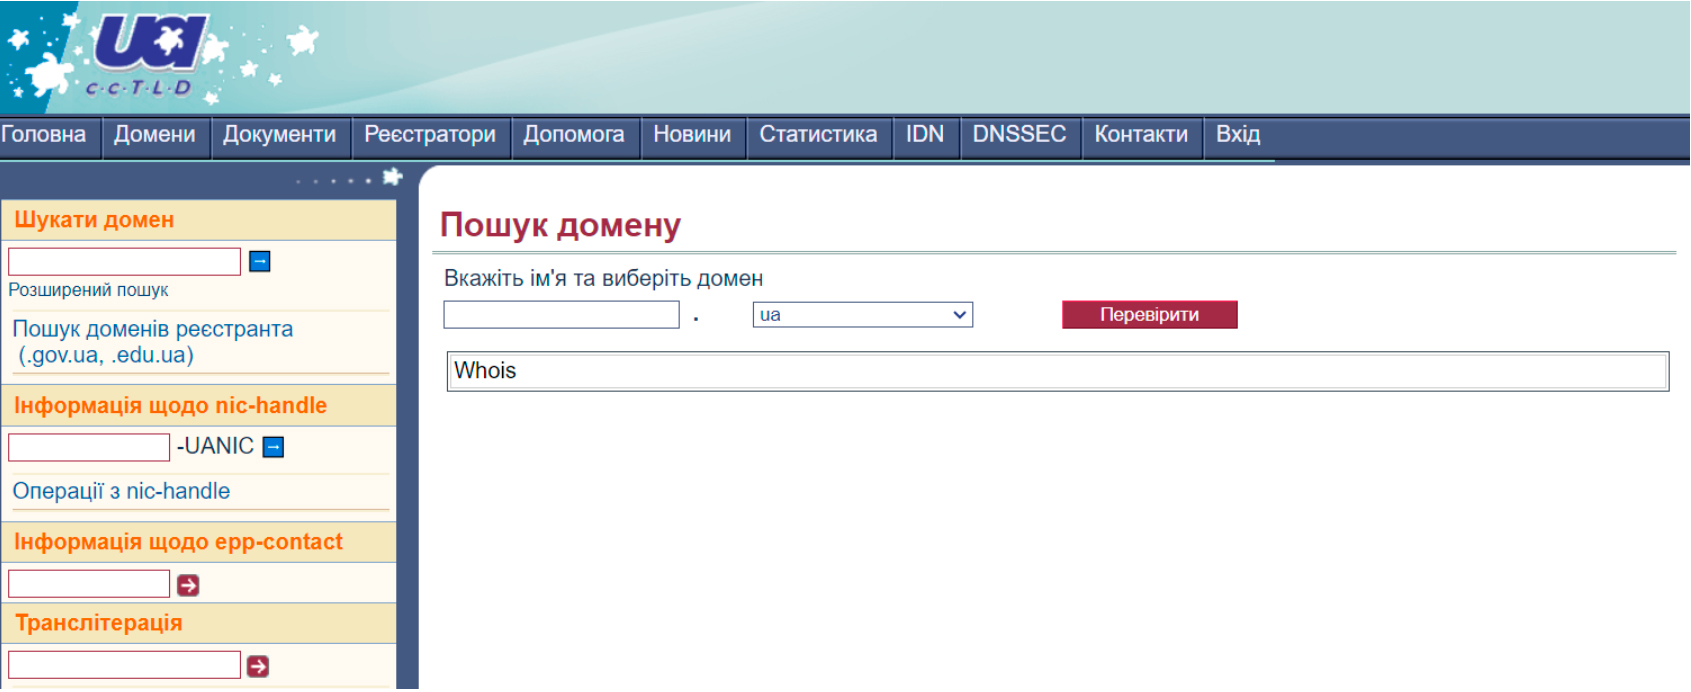Focus the sidebar Шукати домен input field
The image size is (1691, 692).
point(125,261)
